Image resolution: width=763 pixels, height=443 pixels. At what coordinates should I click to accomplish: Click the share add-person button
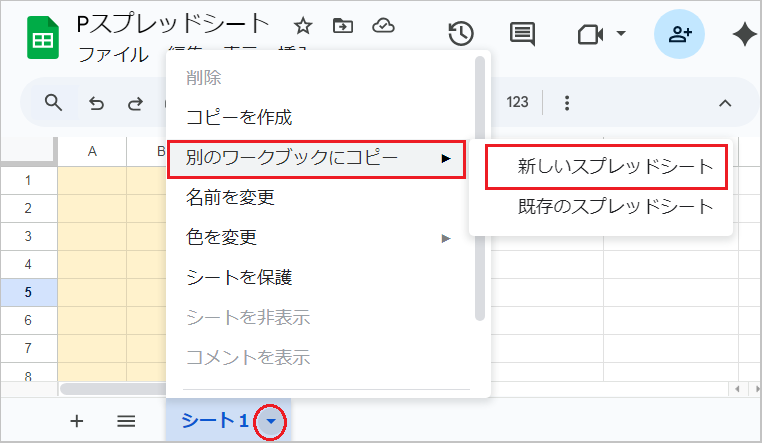[680, 34]
